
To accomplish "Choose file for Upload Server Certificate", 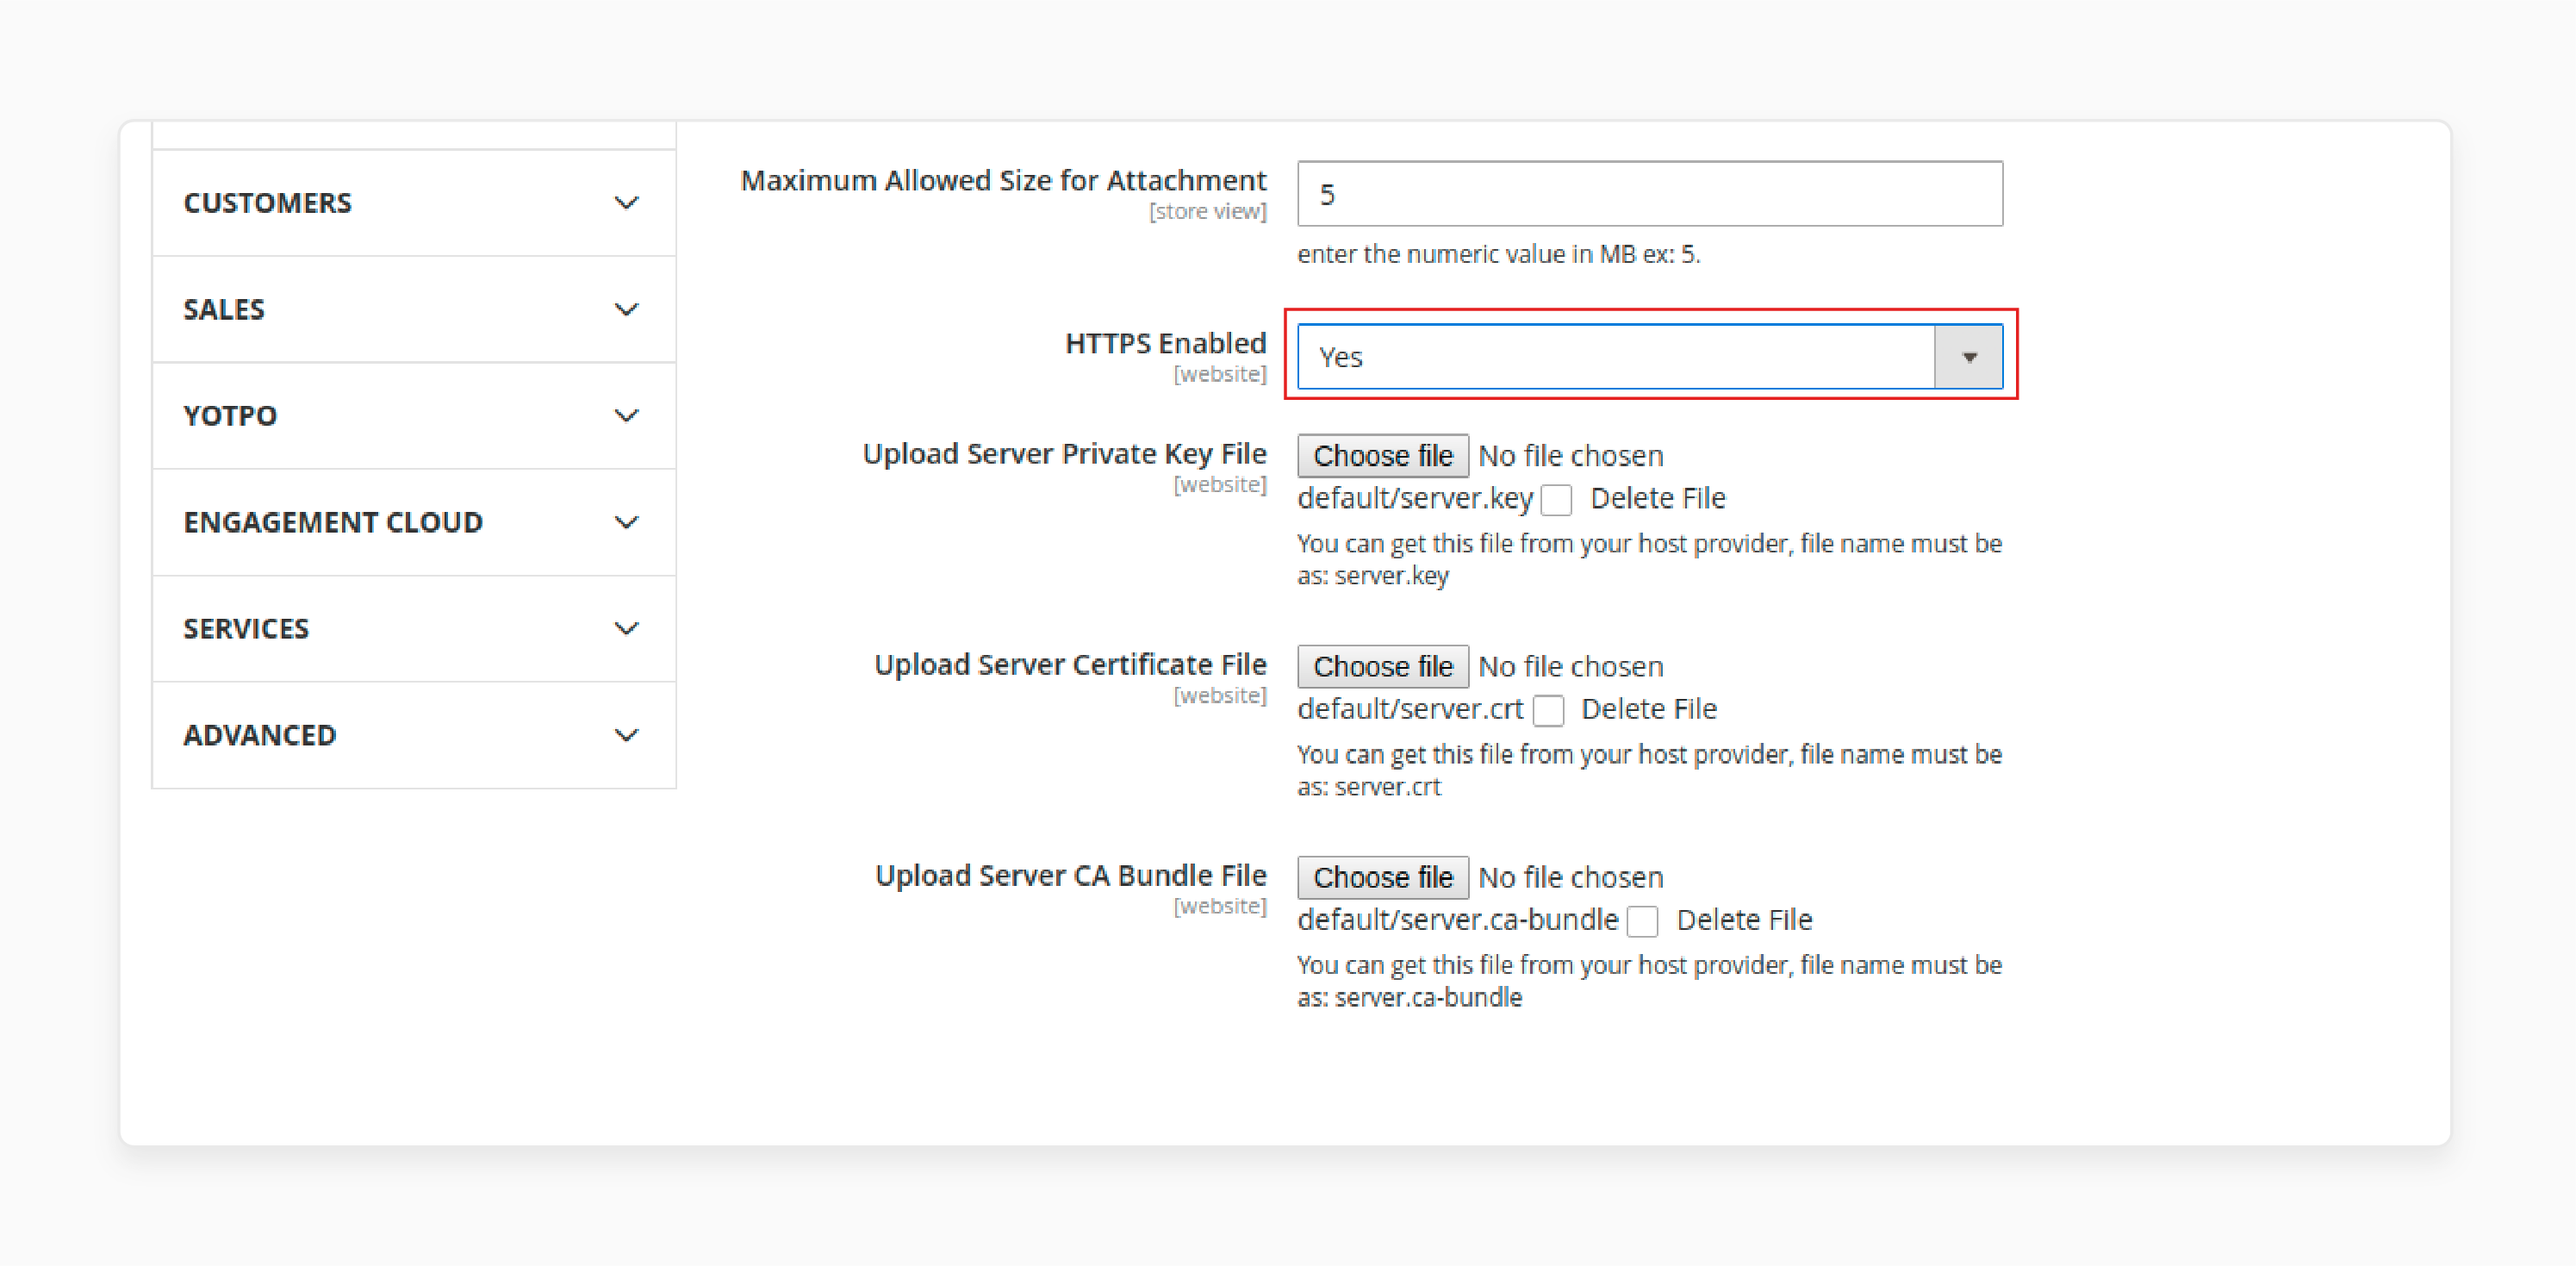I will [1378, 668].
